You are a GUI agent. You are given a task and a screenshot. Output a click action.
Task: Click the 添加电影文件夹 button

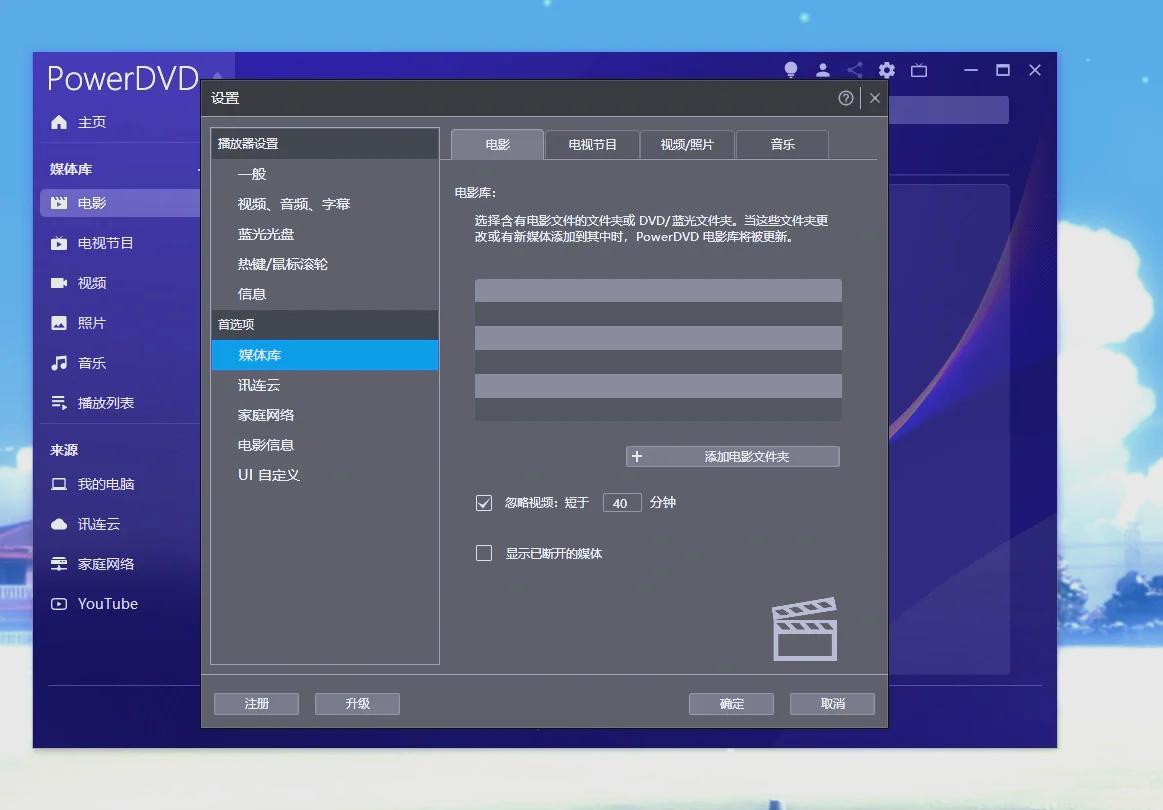pos(732,456)
